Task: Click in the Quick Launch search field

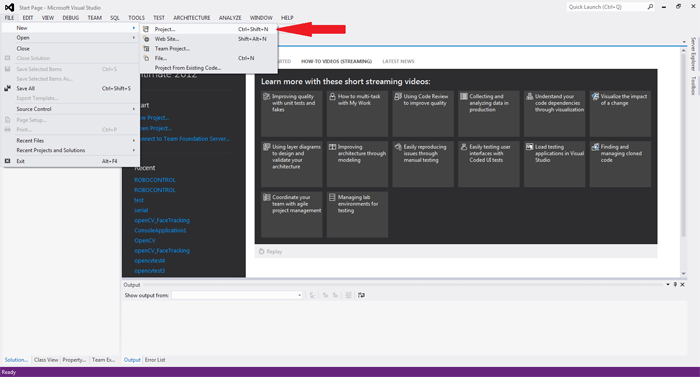Action: tap(606, 7)
